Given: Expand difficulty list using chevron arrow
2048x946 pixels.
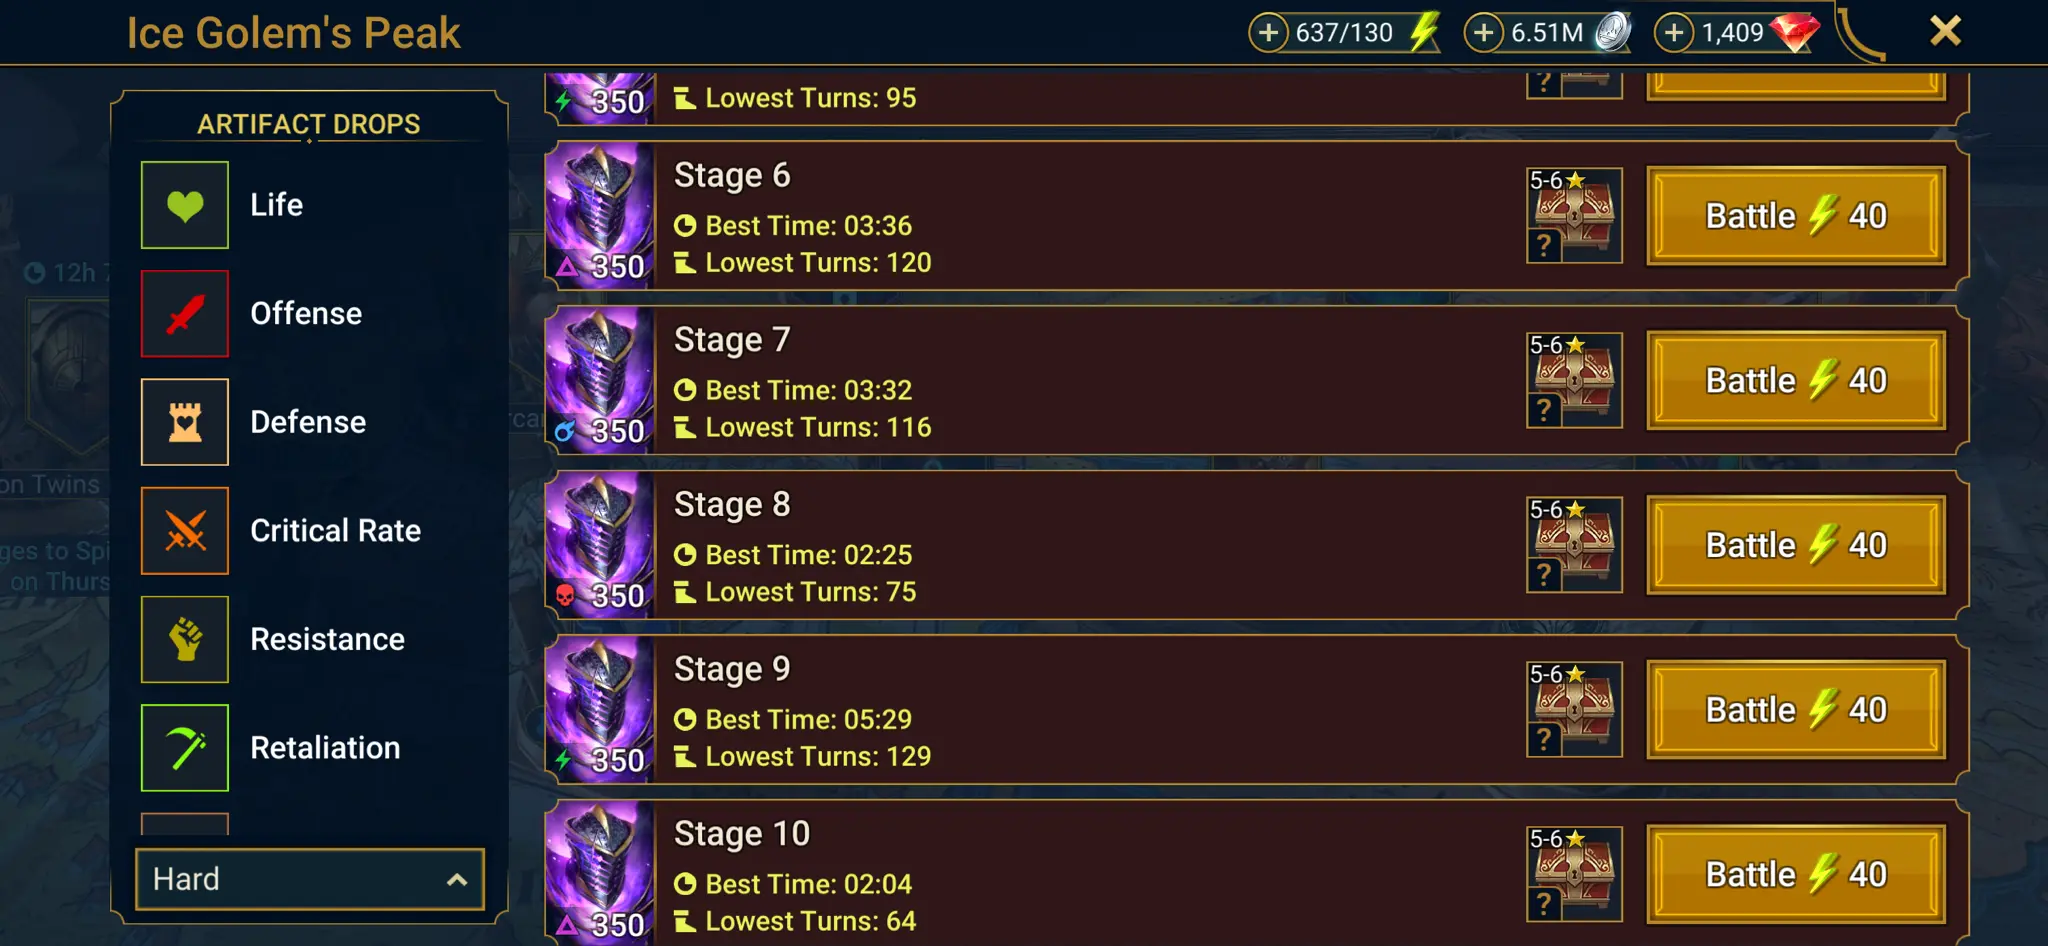Looking at the screenshot, I should point(457,880).
